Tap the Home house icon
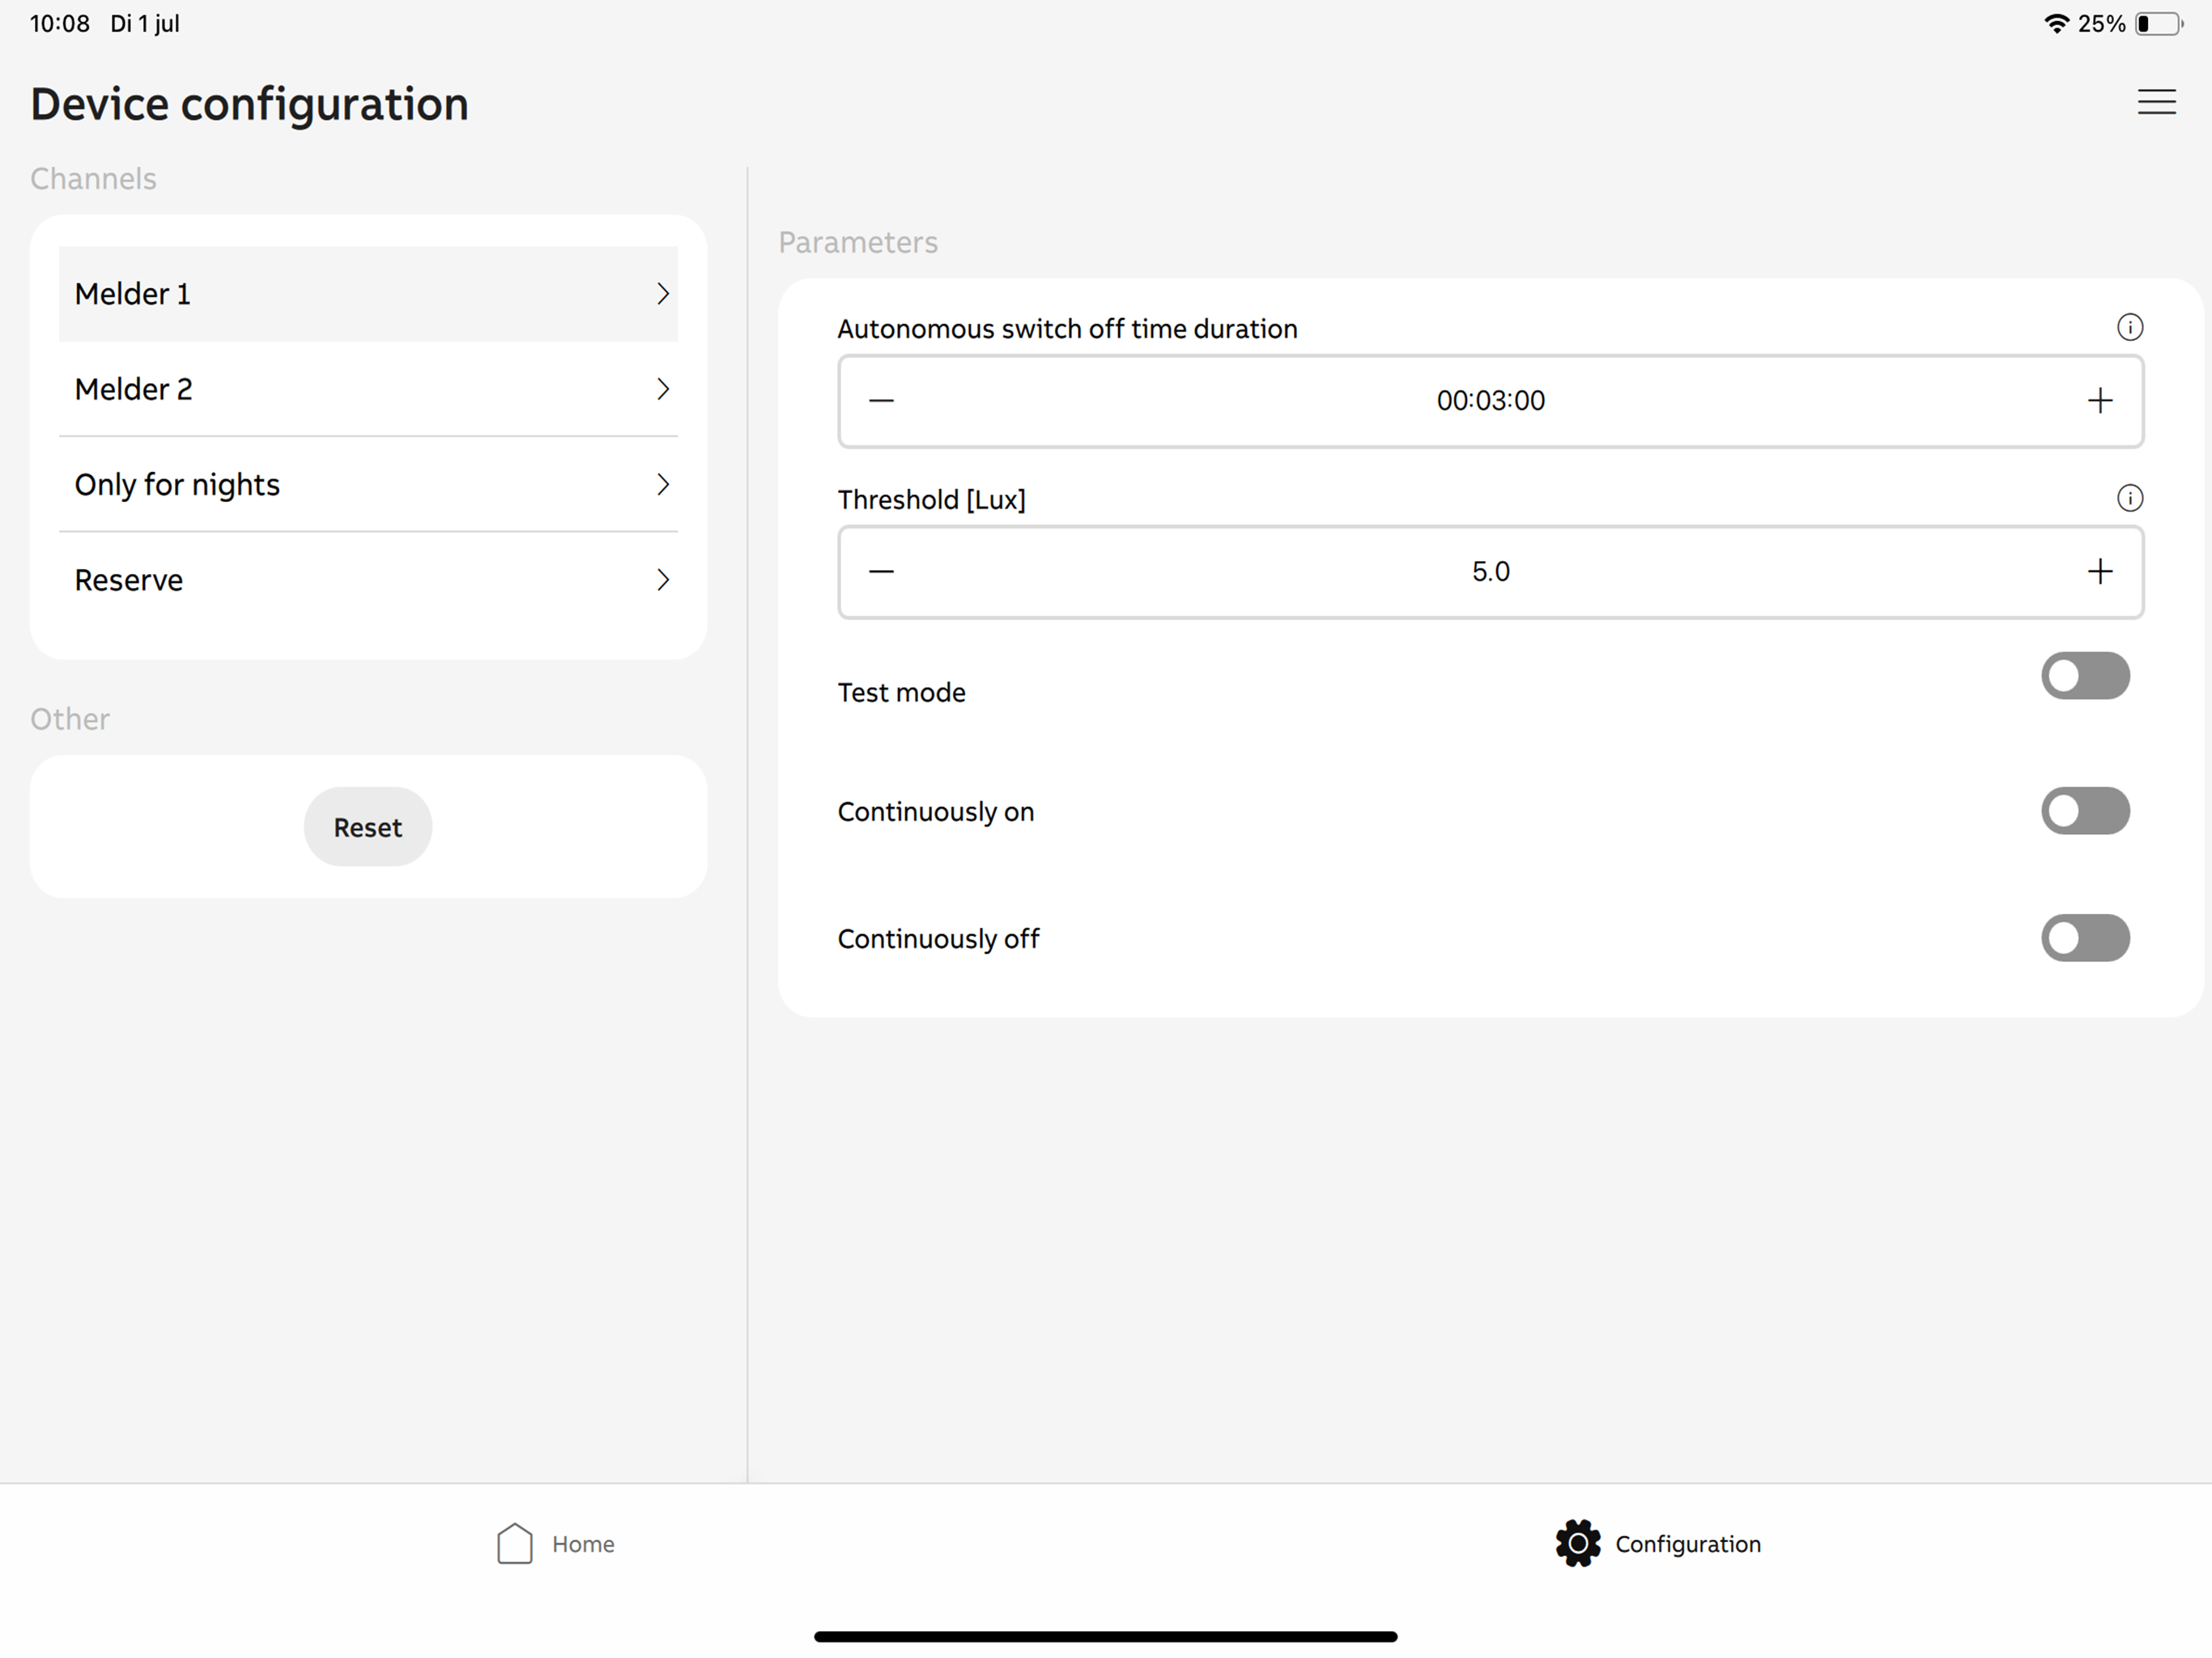Viewport: 2212px width, 1658px height. (514, 1544)
